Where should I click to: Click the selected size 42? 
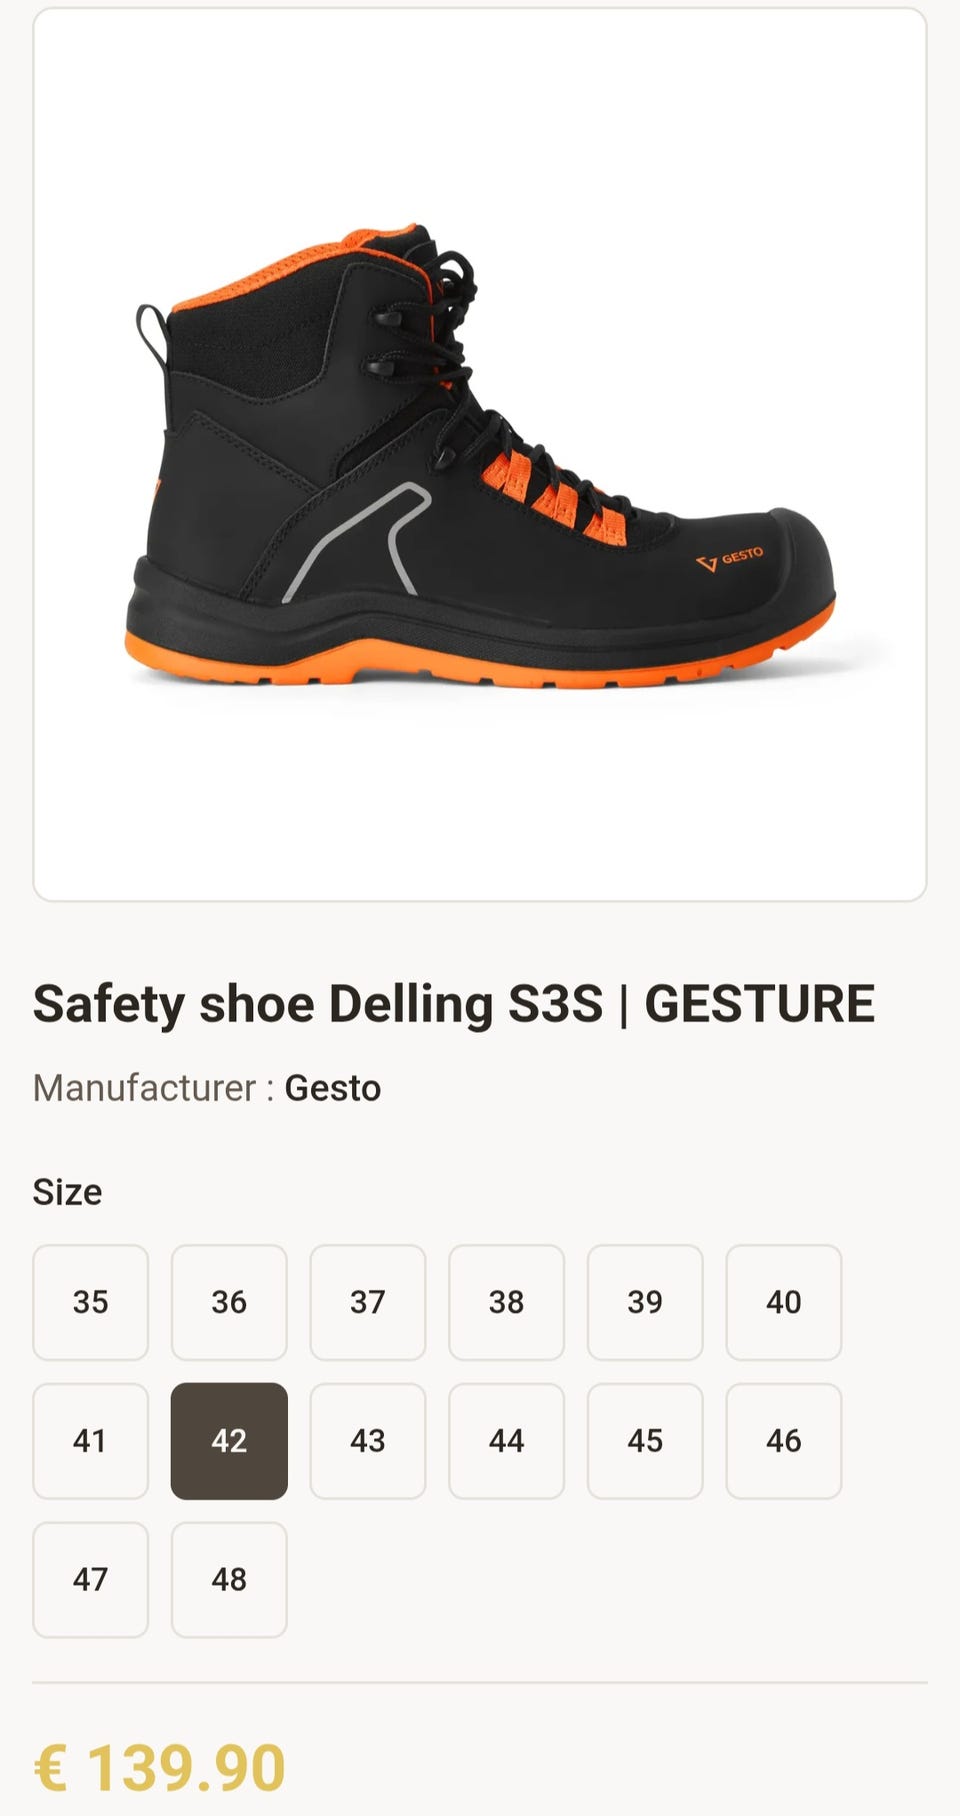point(229,1441)
